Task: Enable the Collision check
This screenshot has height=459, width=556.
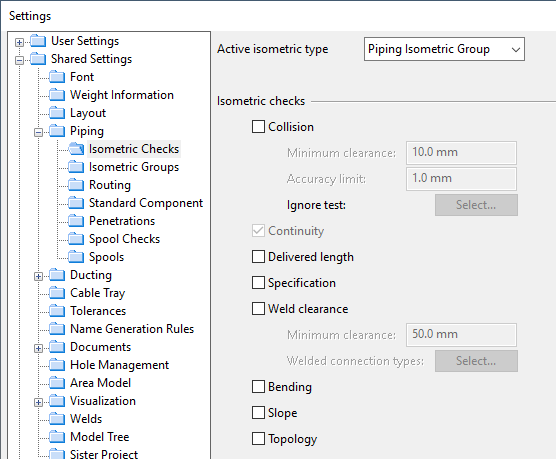Action: pos(258,127)
